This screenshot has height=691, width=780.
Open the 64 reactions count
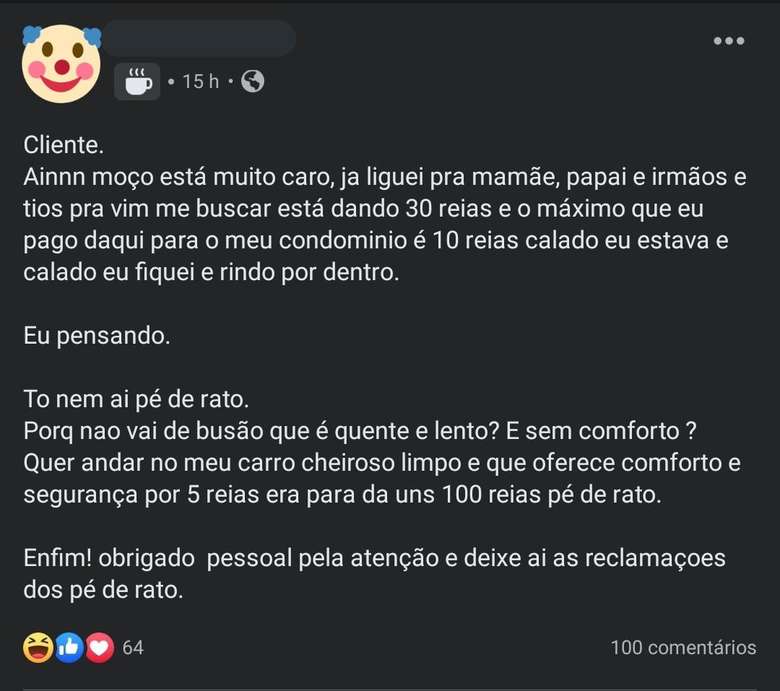click(133, 648)
